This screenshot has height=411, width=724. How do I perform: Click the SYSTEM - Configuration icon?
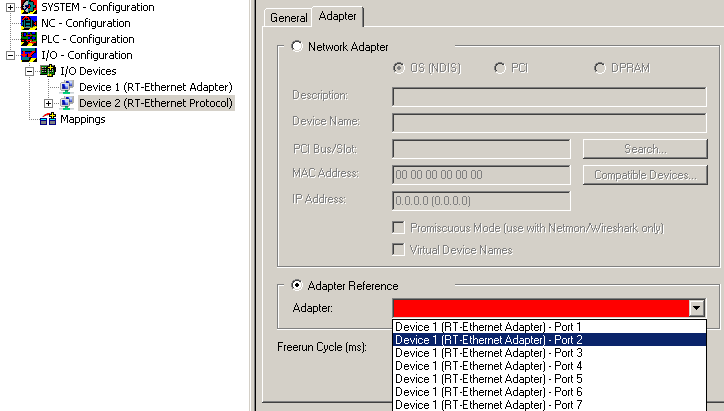pyautogui.click(x=29, y=7)
